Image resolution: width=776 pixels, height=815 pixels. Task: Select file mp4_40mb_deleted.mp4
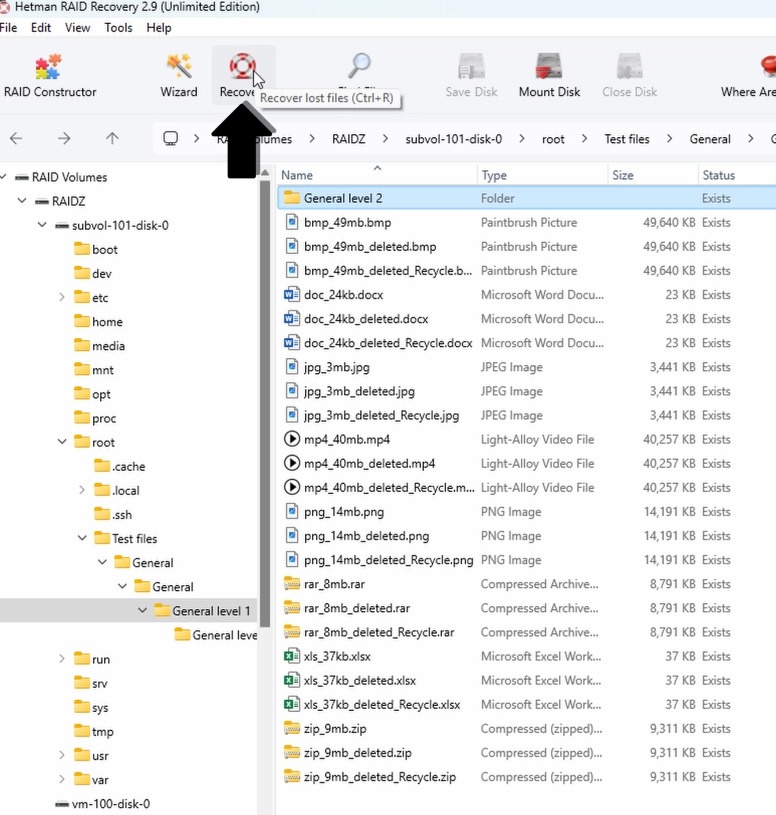coord(370,463)
